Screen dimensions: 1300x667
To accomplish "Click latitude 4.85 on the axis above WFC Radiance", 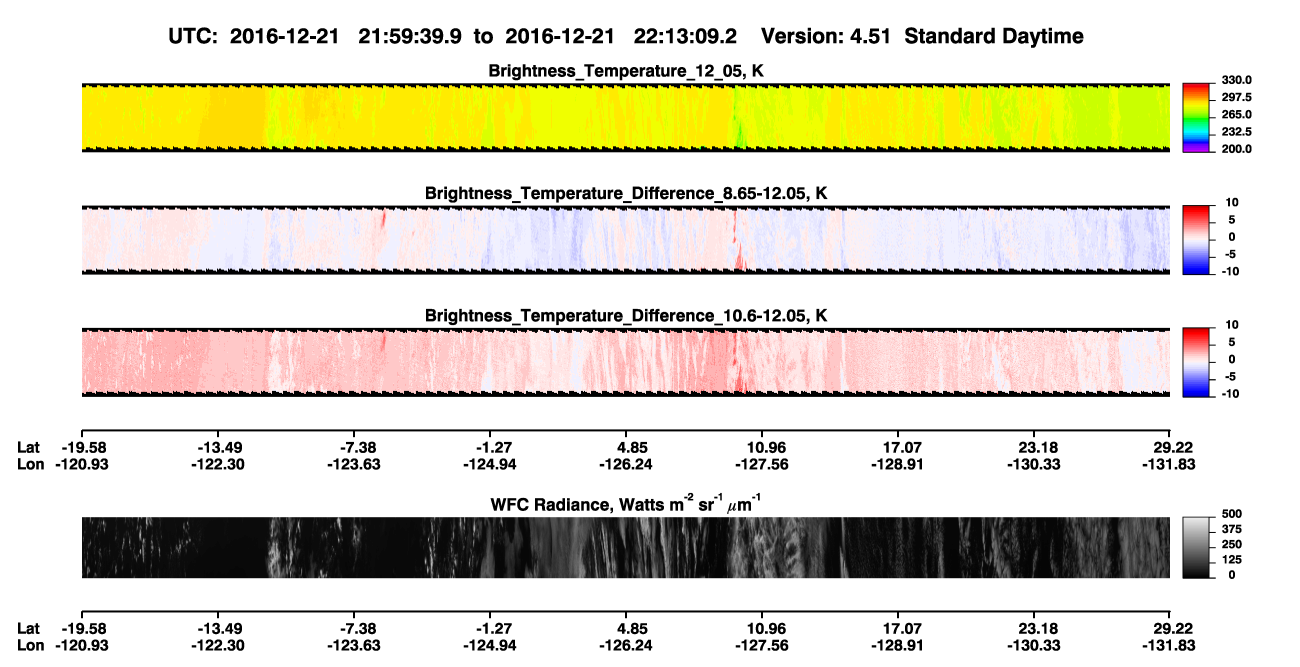I will [625, 447].
